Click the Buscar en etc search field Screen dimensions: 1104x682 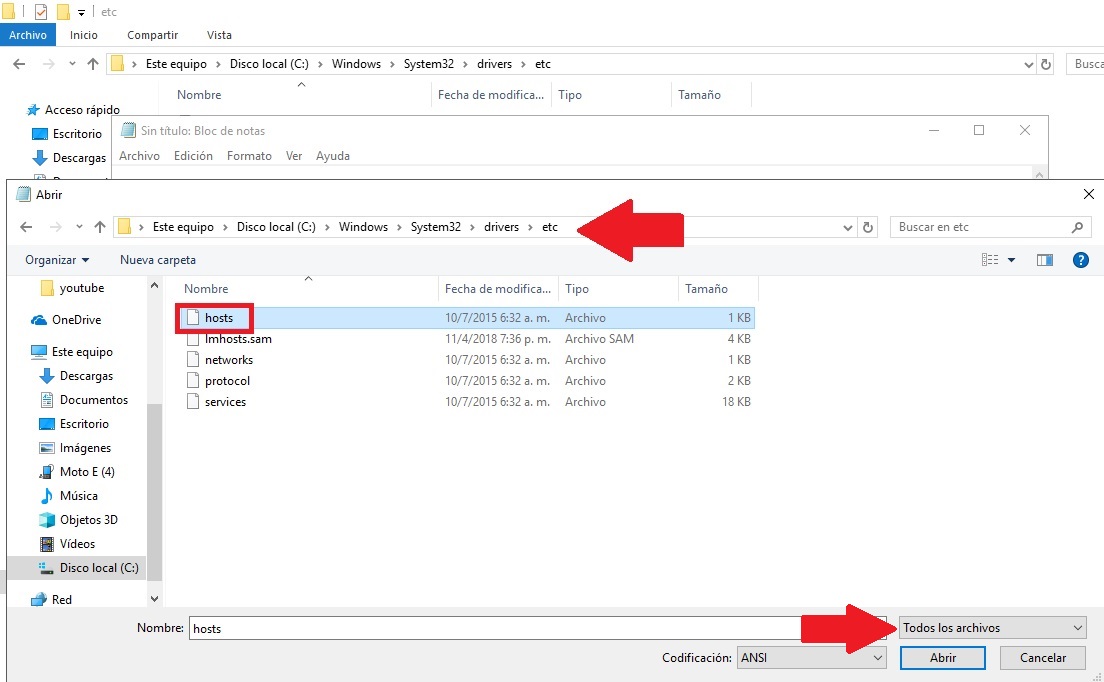point(991,227)
